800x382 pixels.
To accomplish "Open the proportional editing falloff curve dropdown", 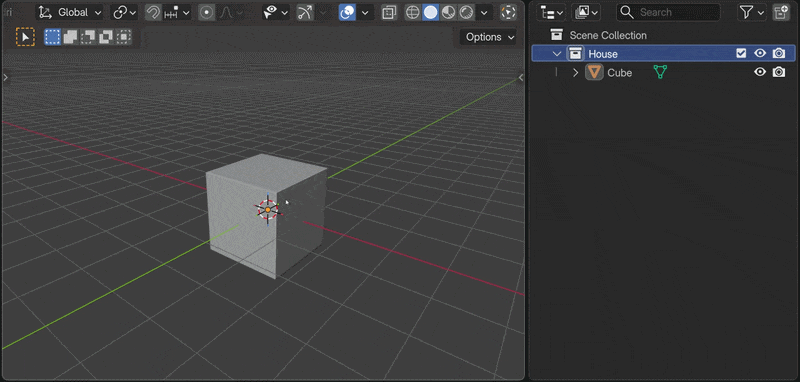I will click(232, 12).
